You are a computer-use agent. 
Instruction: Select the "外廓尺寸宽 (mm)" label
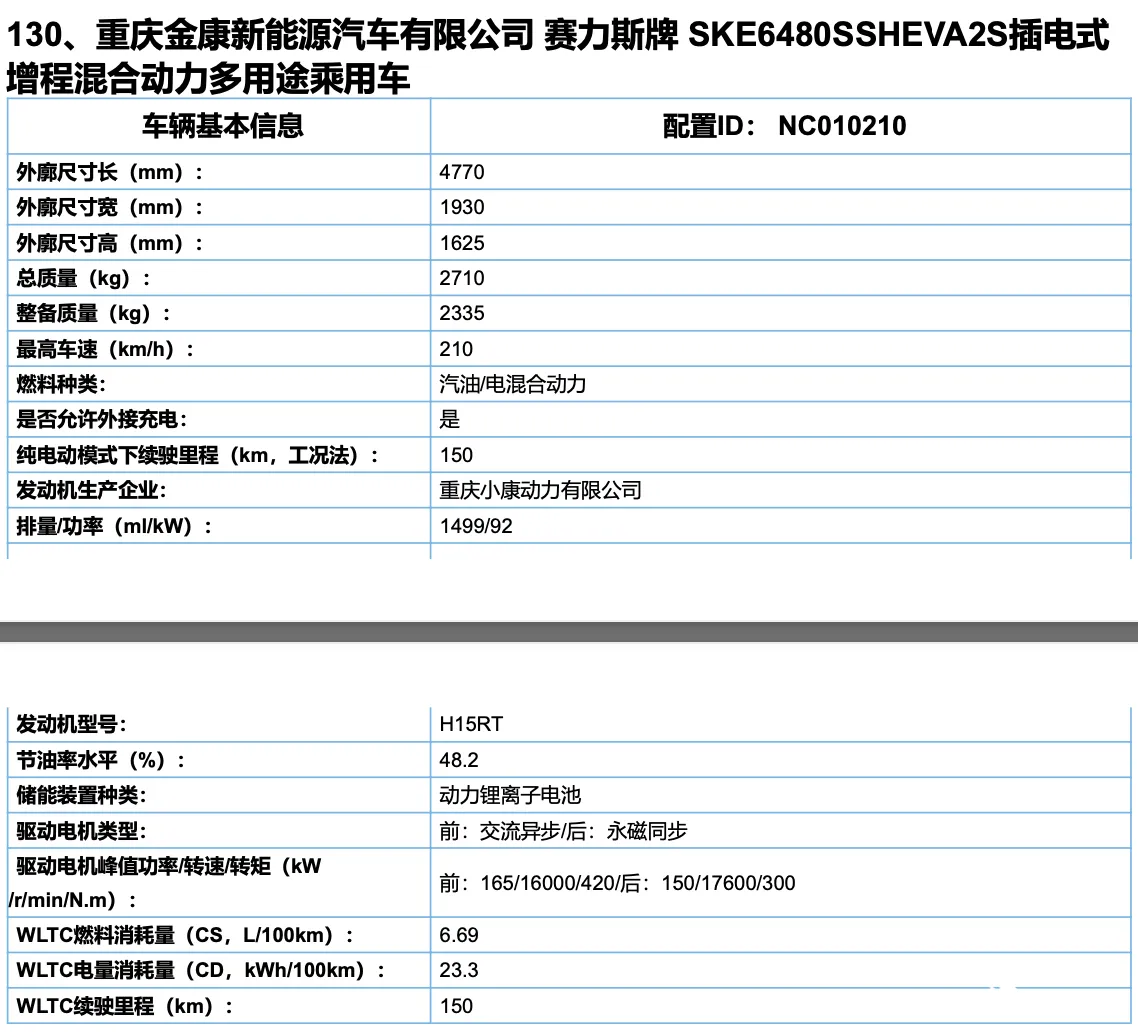pyautogui.click(x=110, y=208)
